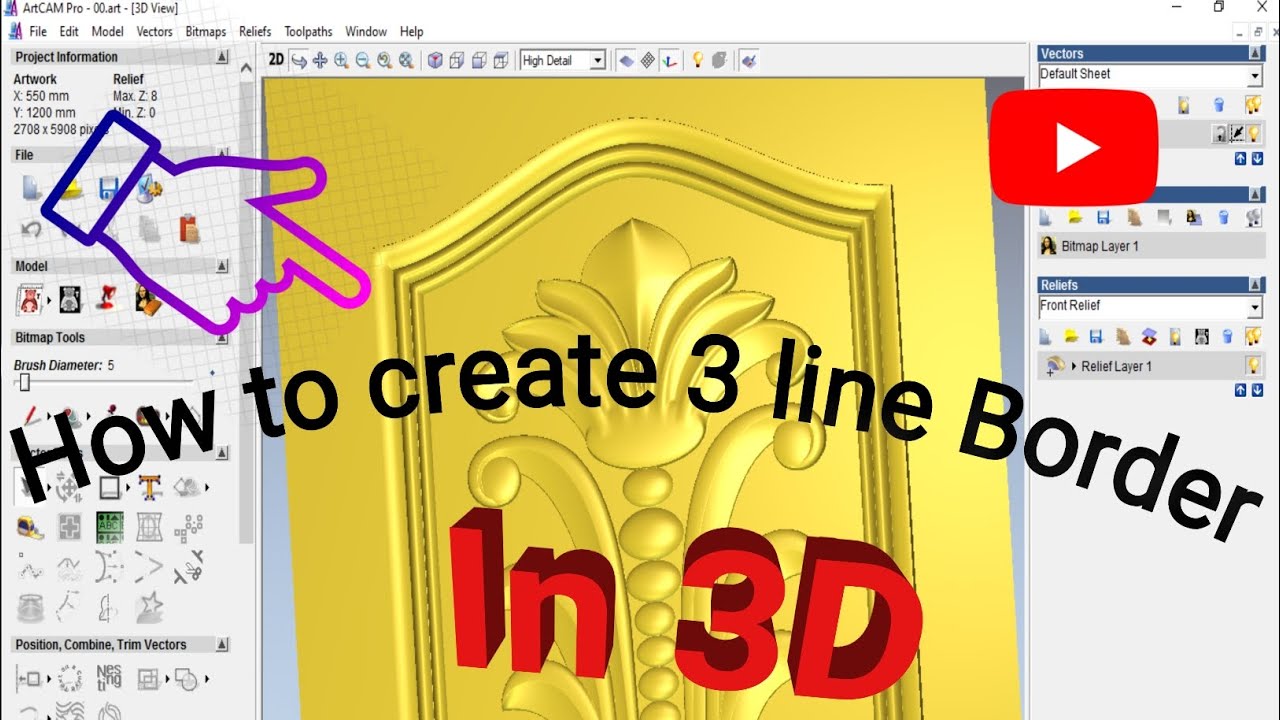Screen dimensions: 1280x720
Task: Open the Toolpaths menu
Action: 308,32
